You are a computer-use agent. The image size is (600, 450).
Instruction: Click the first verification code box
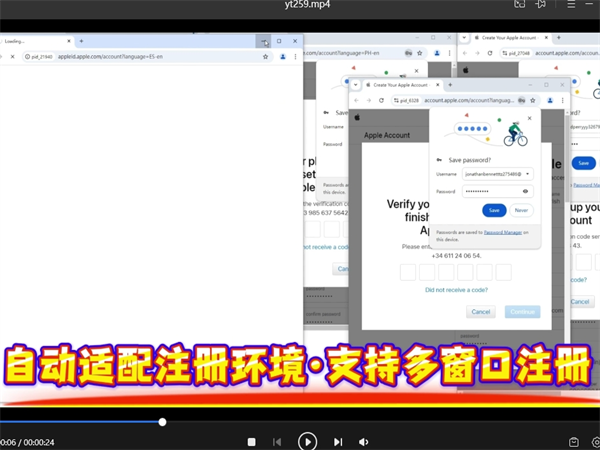tap(408, 272)
